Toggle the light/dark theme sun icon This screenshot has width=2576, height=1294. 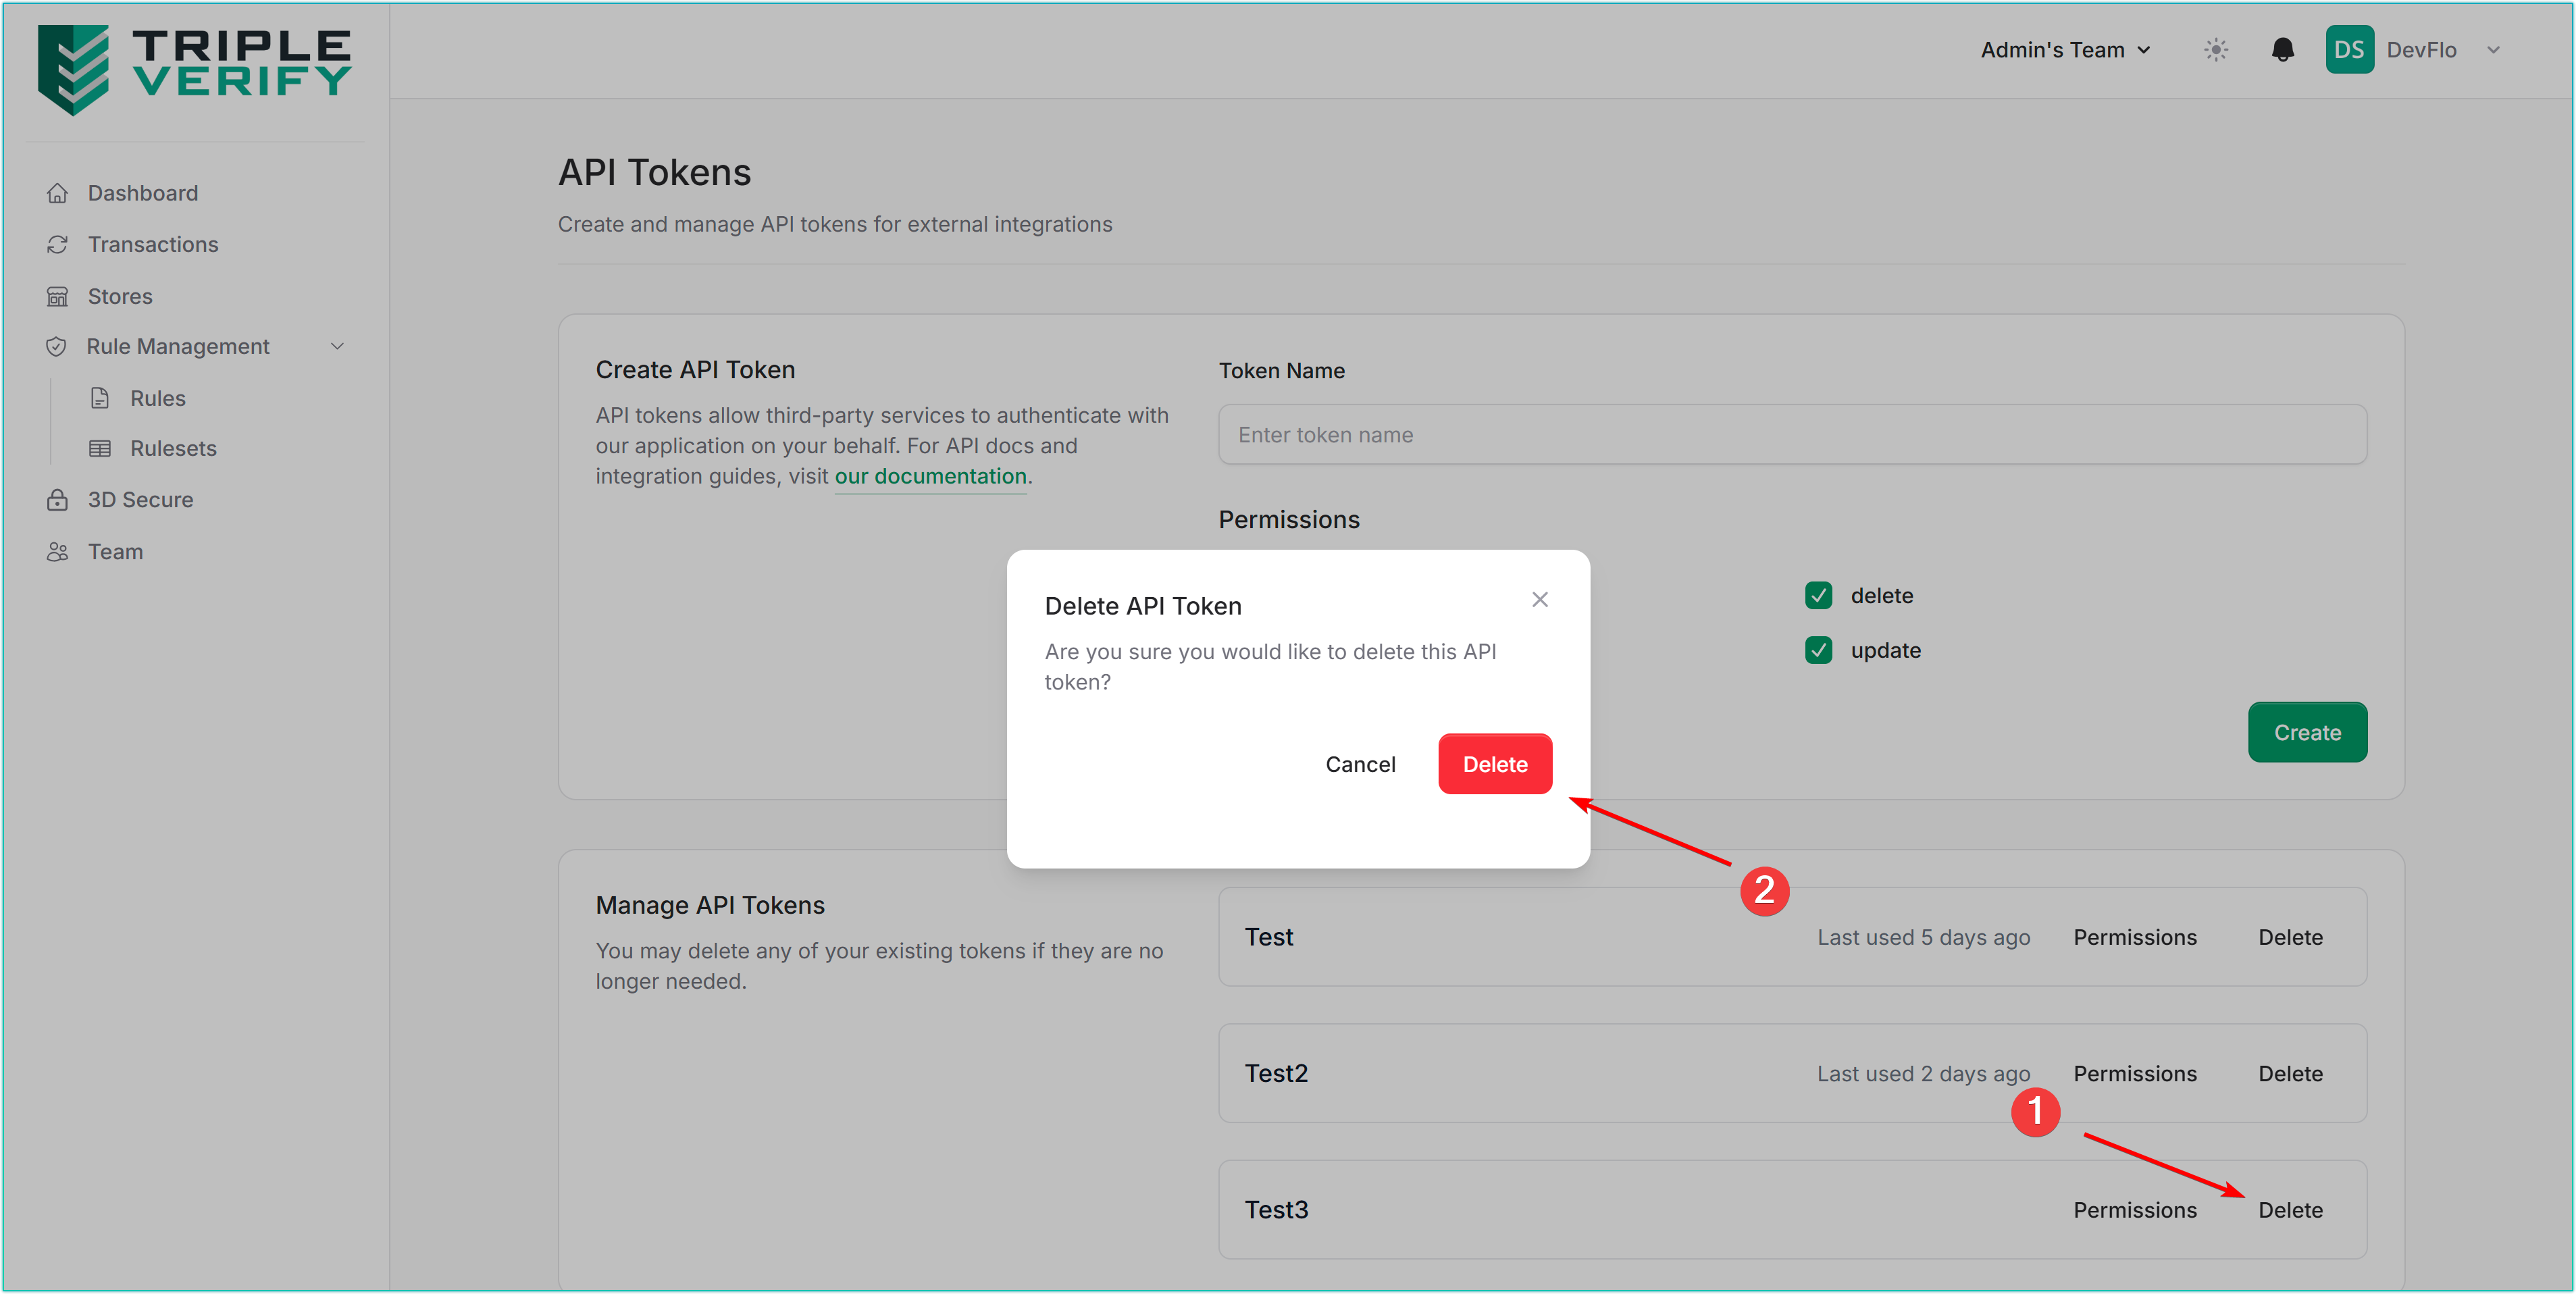2216,50
